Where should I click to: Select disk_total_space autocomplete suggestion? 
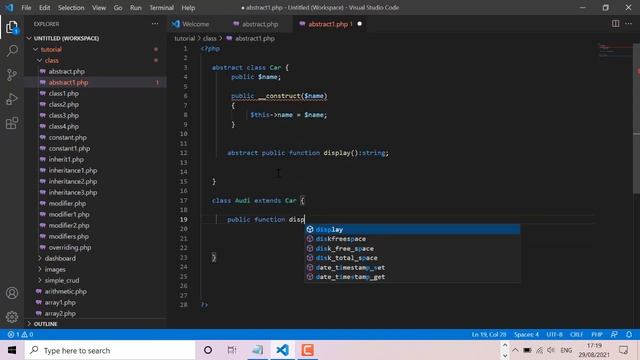(x=412, y=258)
